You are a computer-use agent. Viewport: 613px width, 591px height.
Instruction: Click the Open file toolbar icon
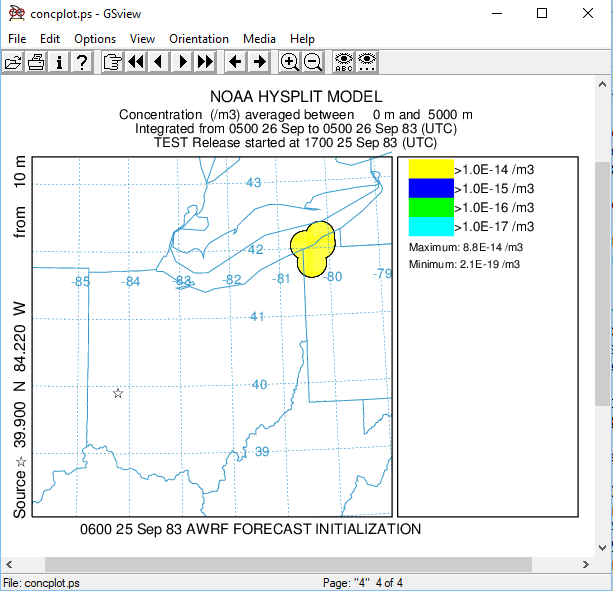13,62
